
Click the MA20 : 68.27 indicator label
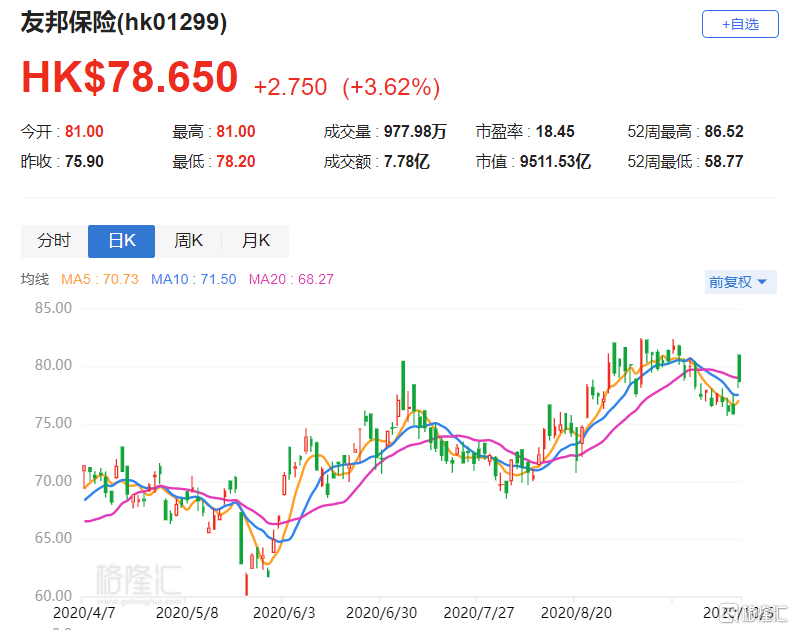[x=291, y=279]
